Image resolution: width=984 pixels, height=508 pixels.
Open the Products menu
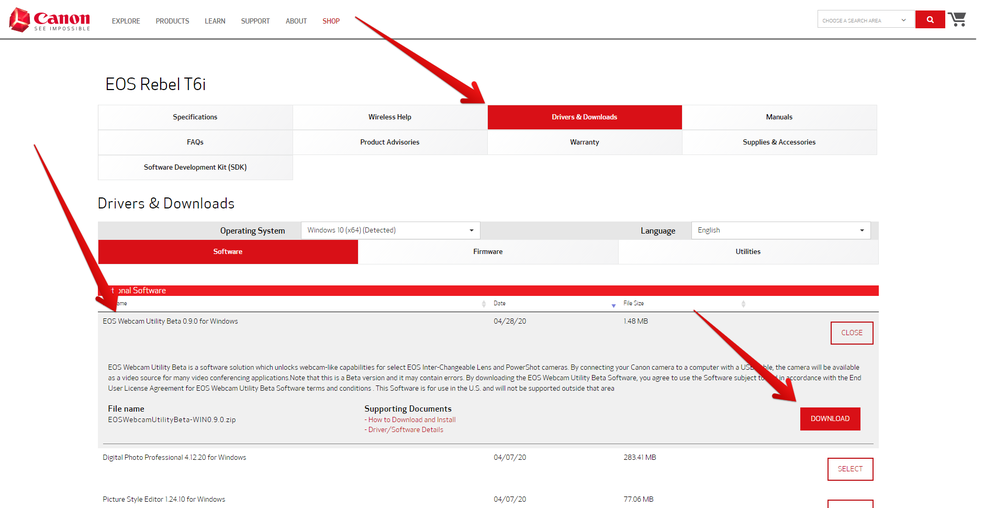(x=173, y=21)
